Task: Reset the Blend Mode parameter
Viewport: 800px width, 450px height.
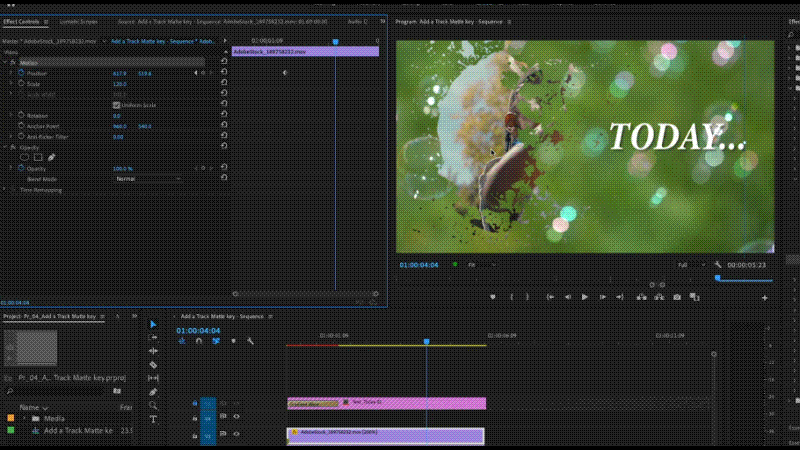Action: (x=224, y=178)
